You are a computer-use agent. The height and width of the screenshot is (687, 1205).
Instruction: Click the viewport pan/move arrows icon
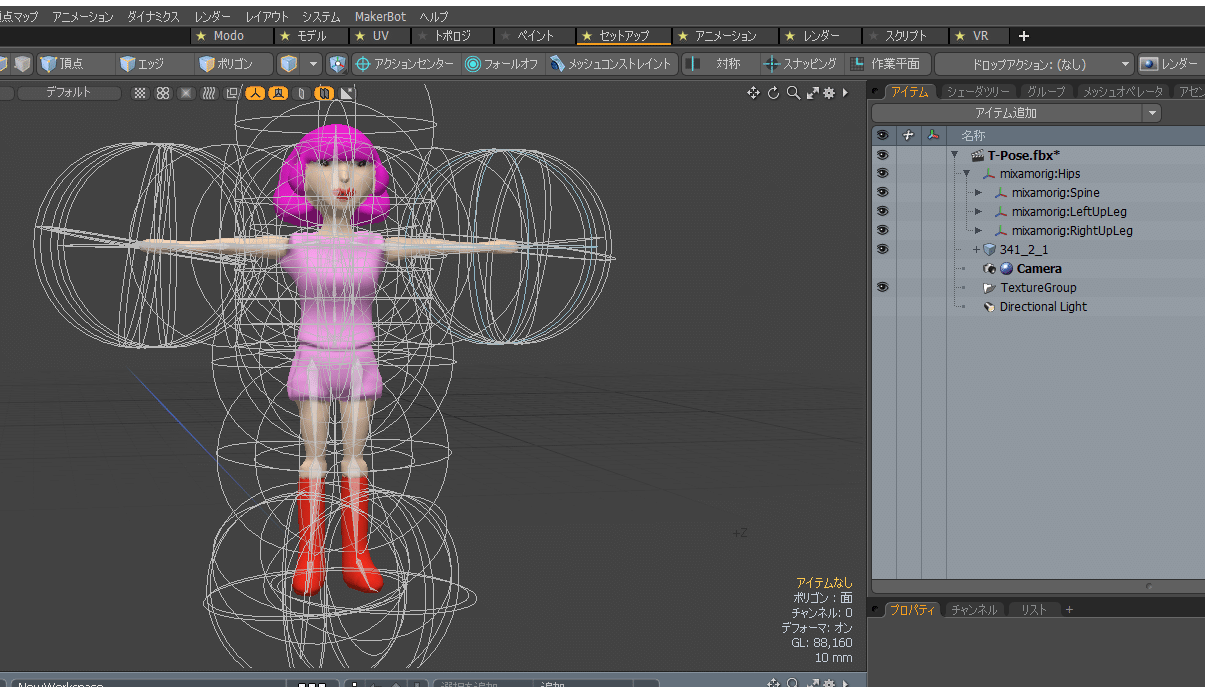coord(753,93)
